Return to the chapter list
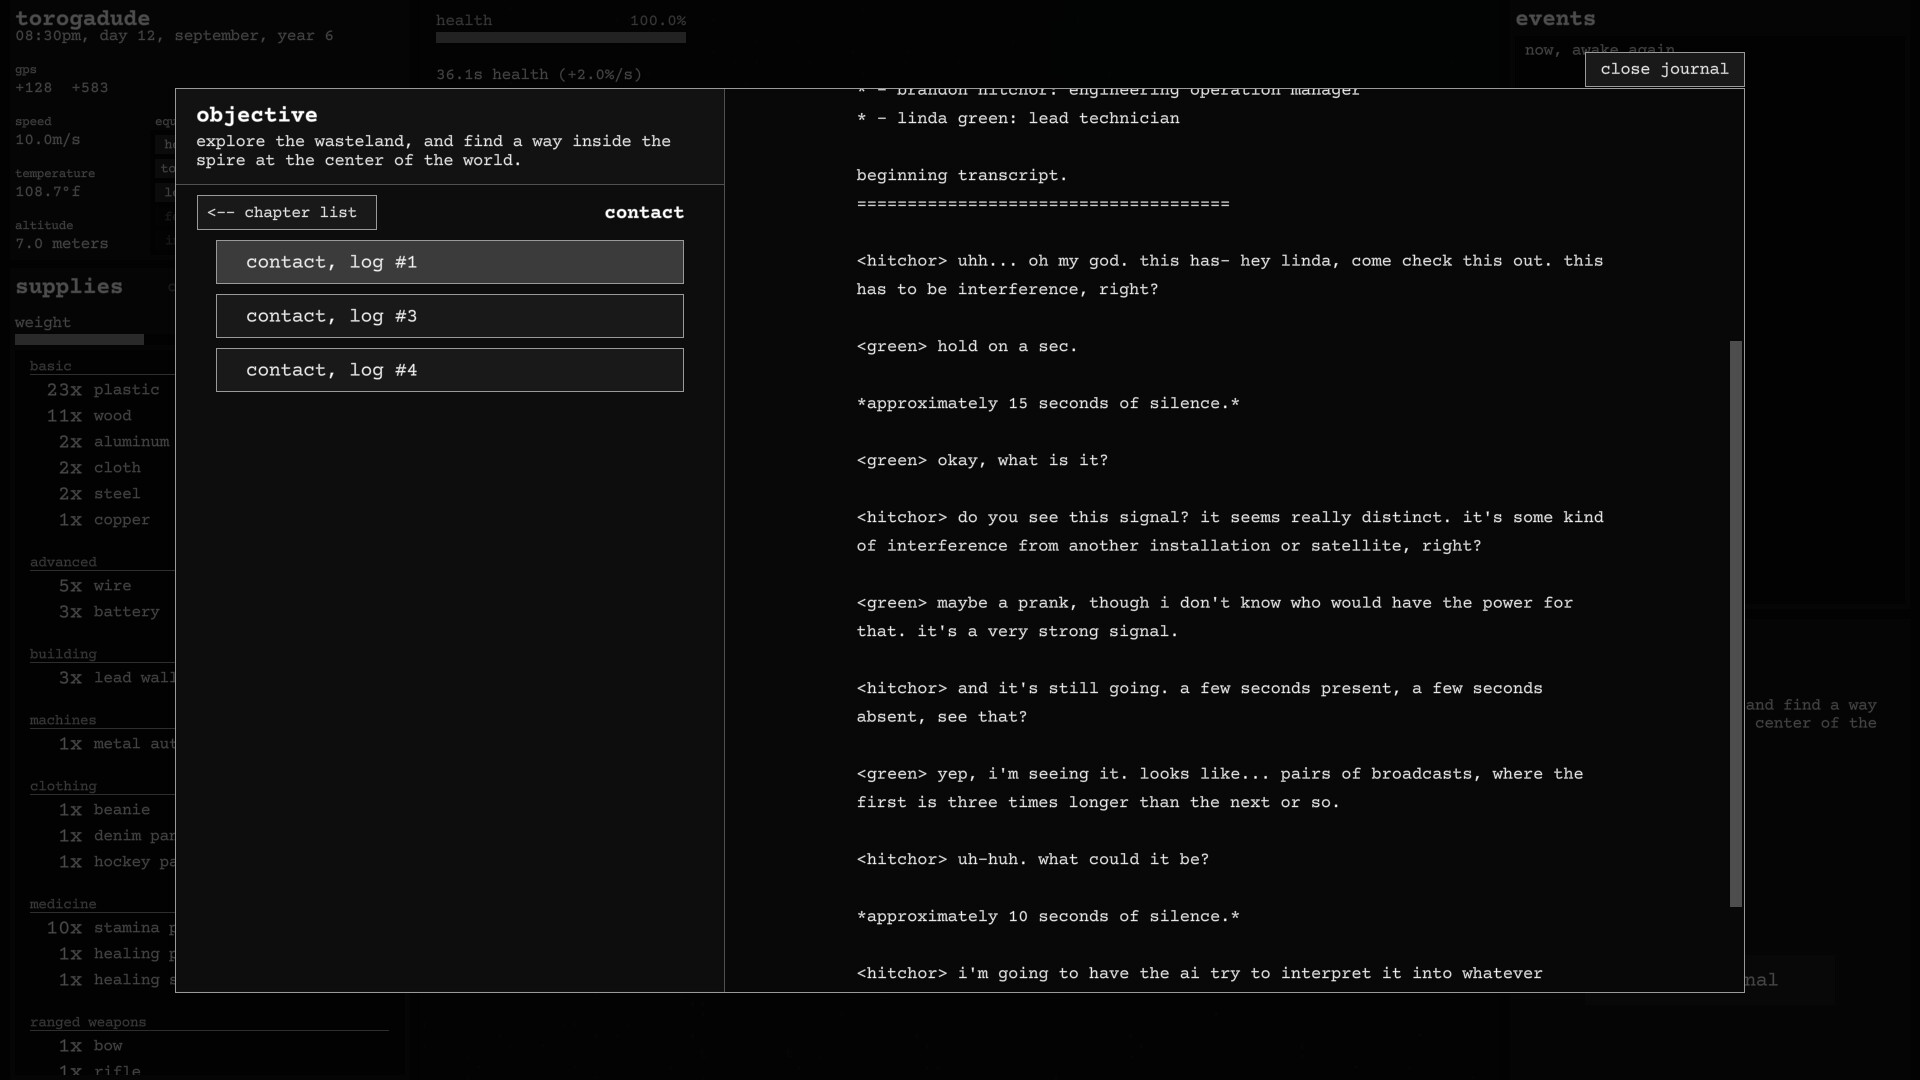This screenshot has height=1080, width=1920. (x=286, y=212)
